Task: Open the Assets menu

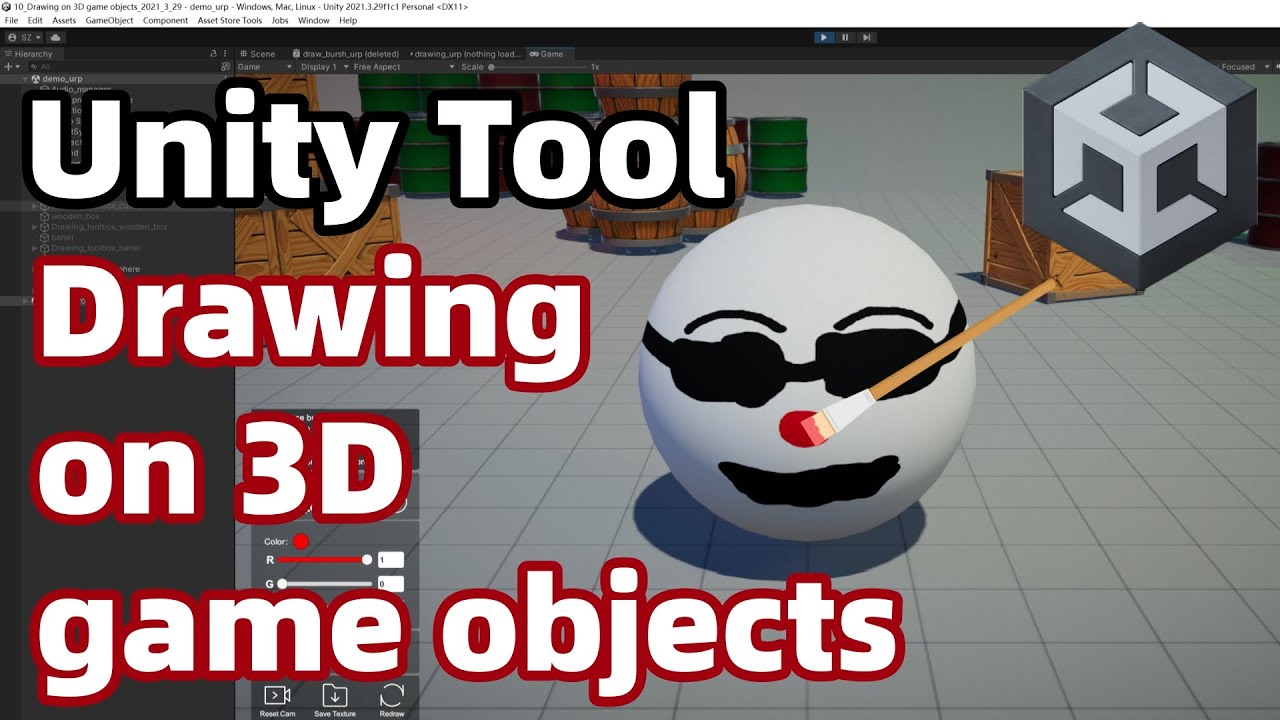Action: (x=64, y=20)
